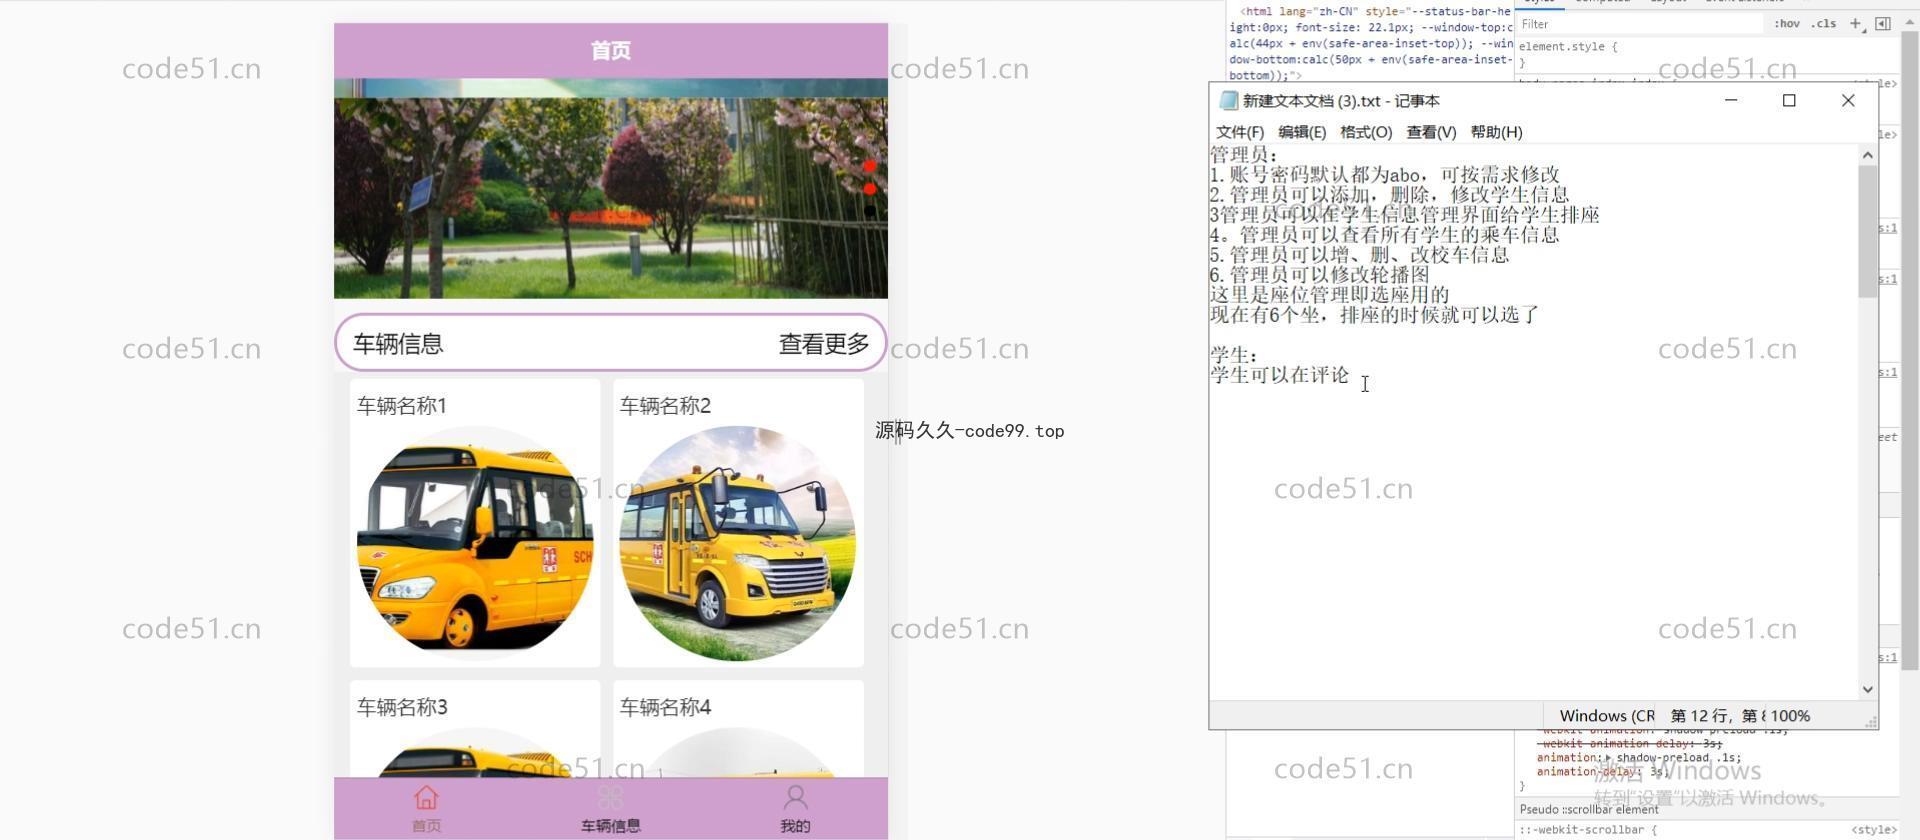Screen dimensions: 1920x840
Task: Toggle the :hov element state button
Action: (1787, 23)
